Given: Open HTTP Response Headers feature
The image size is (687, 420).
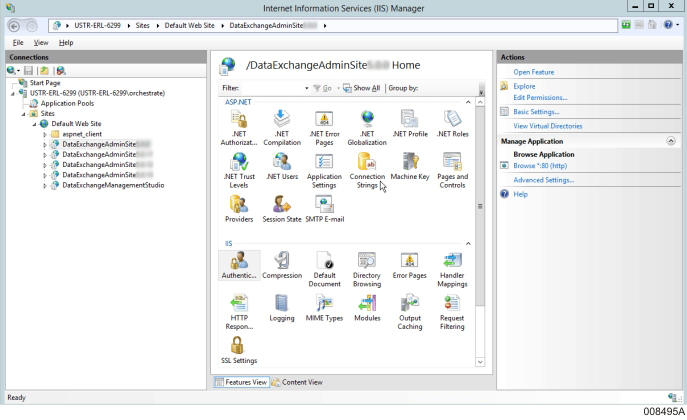Looking at the screenshot, I should coord(239,312).
